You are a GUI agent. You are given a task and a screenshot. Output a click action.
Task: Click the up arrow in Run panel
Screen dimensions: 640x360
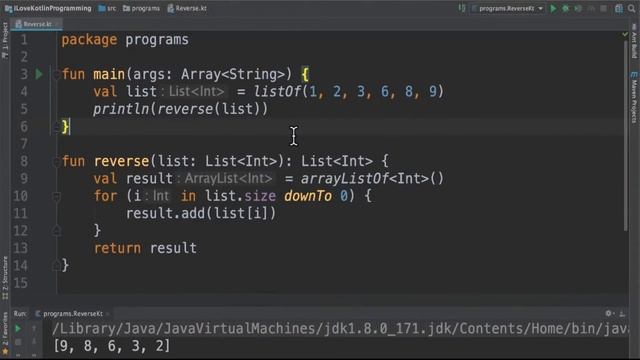(x=34, y=328)
